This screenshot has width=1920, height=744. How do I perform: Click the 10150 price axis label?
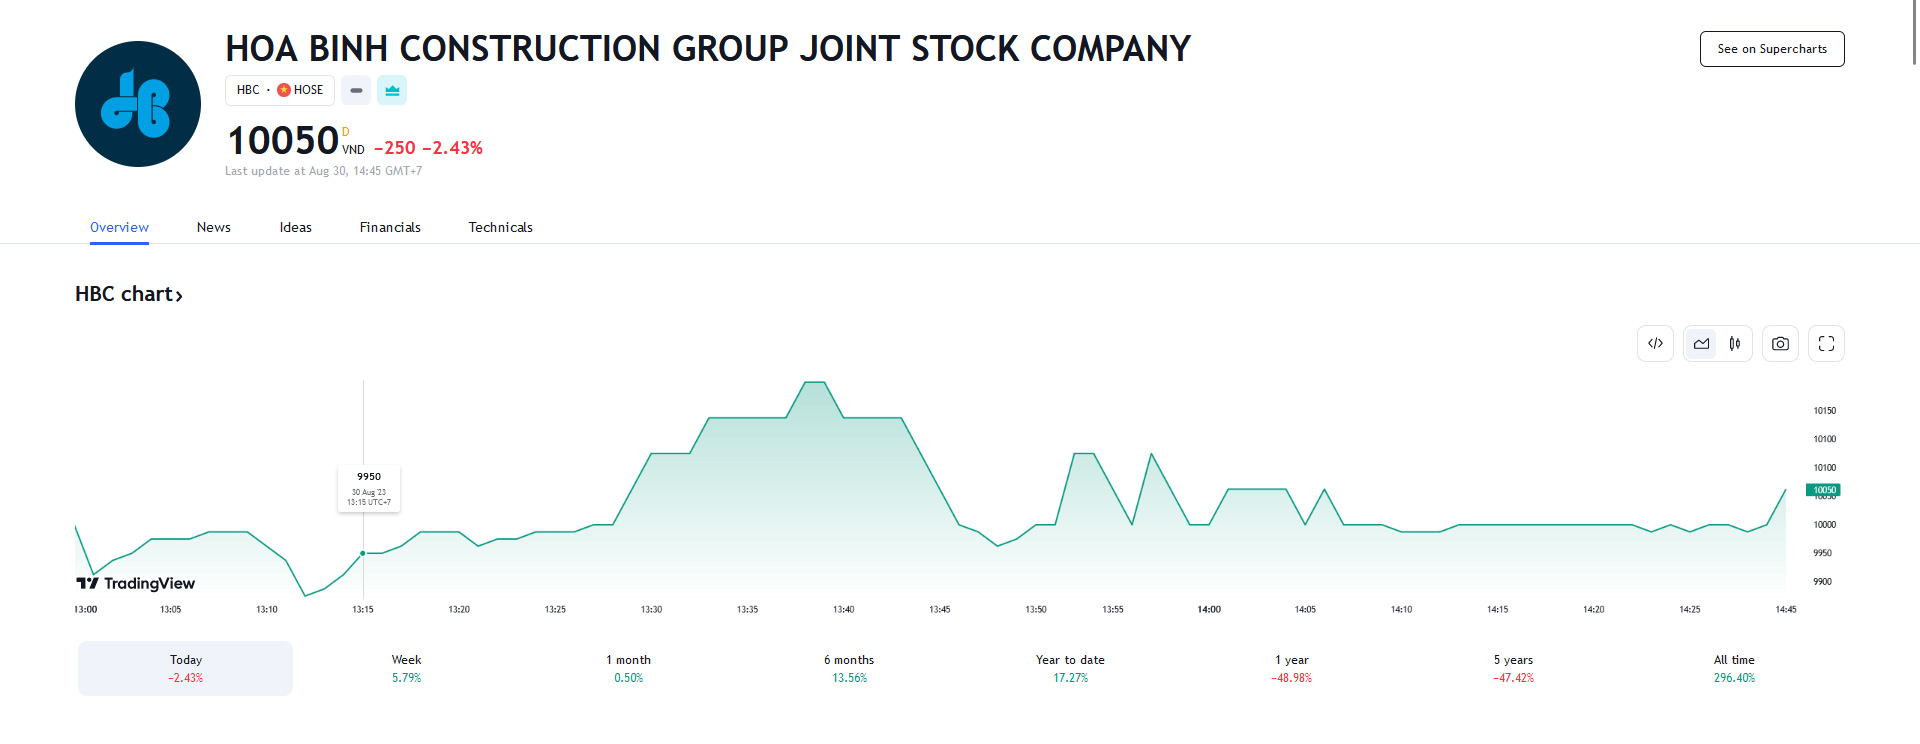(1824, 411)
